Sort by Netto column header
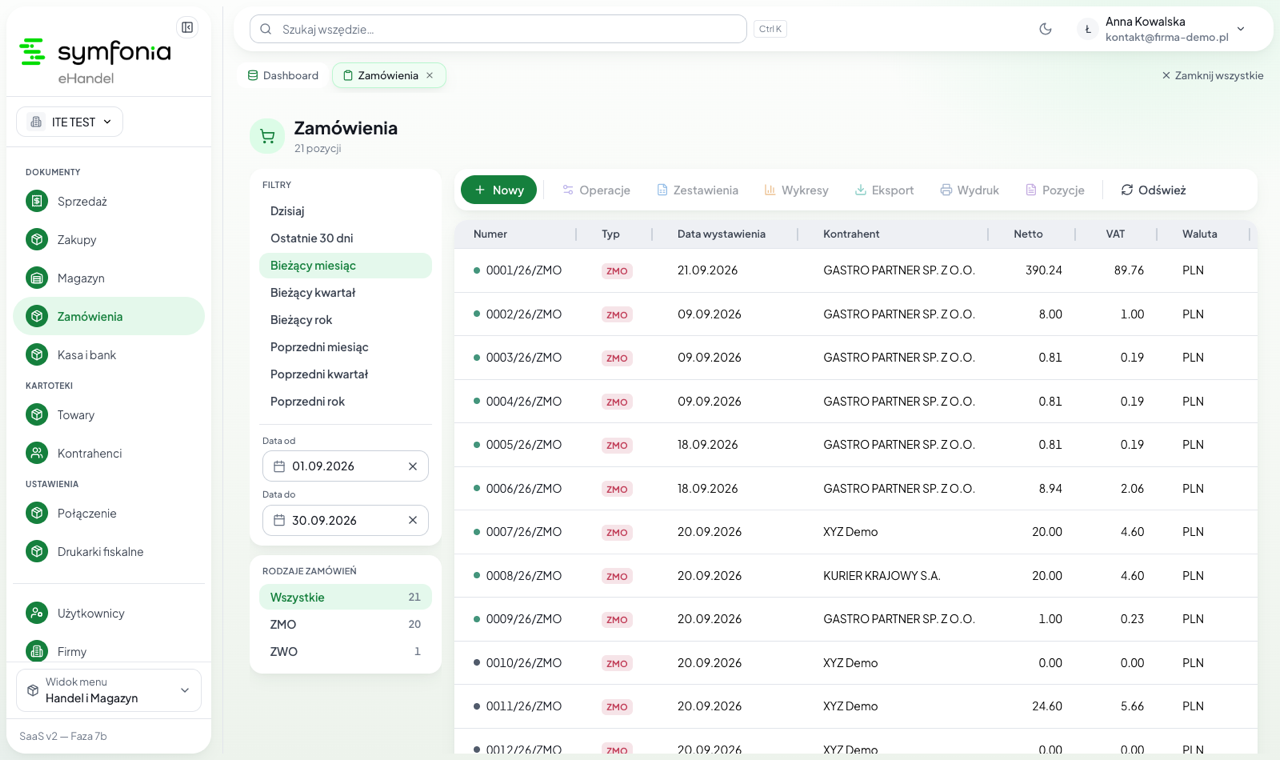Image resolution: width=1280 pixels, height=760 pixels. [1028, 234]
